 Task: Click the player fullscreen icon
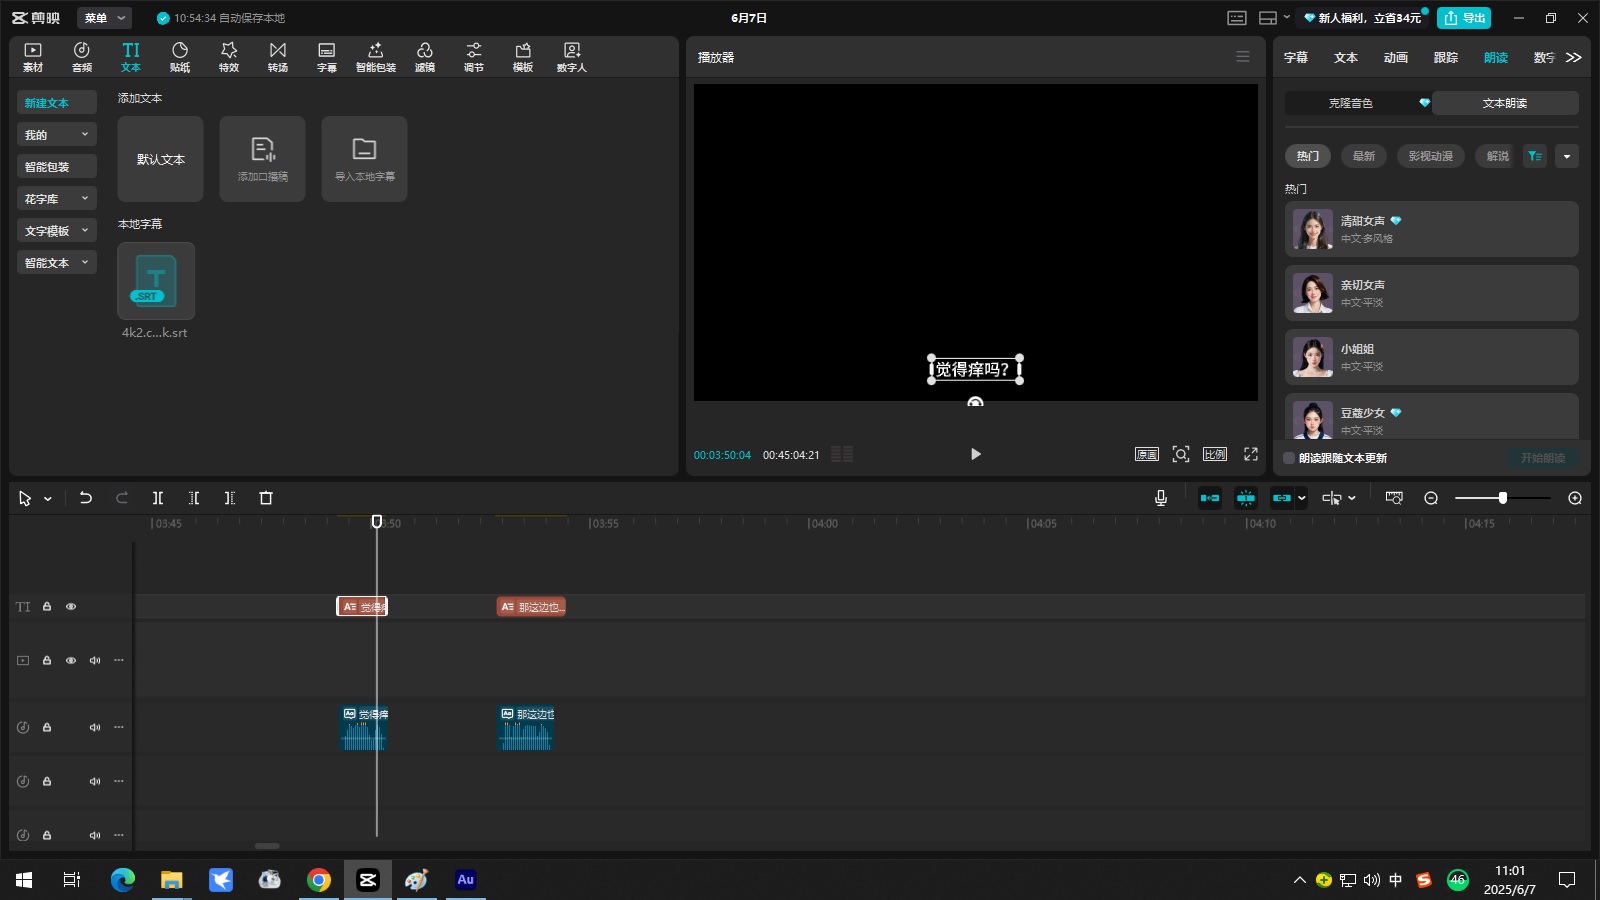pyautogui.click(x=1251, y=454)
